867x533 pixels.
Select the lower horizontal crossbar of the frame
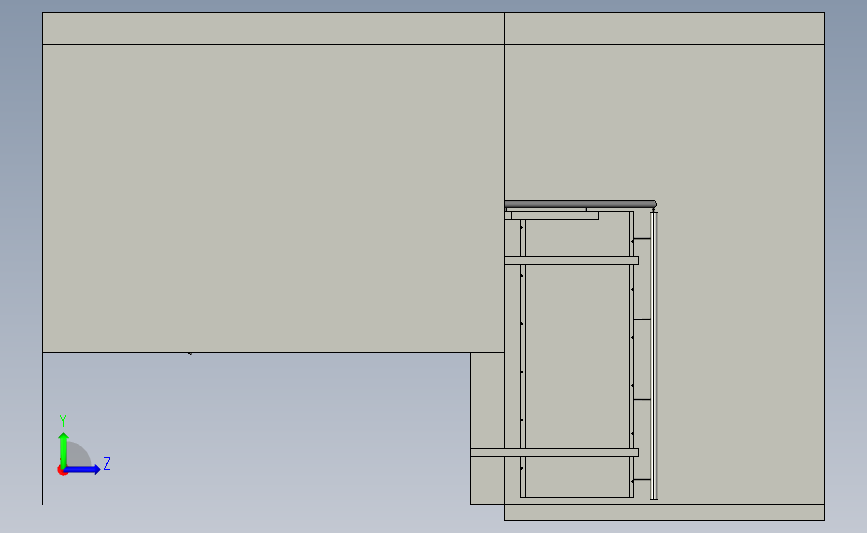pos(555,452)
